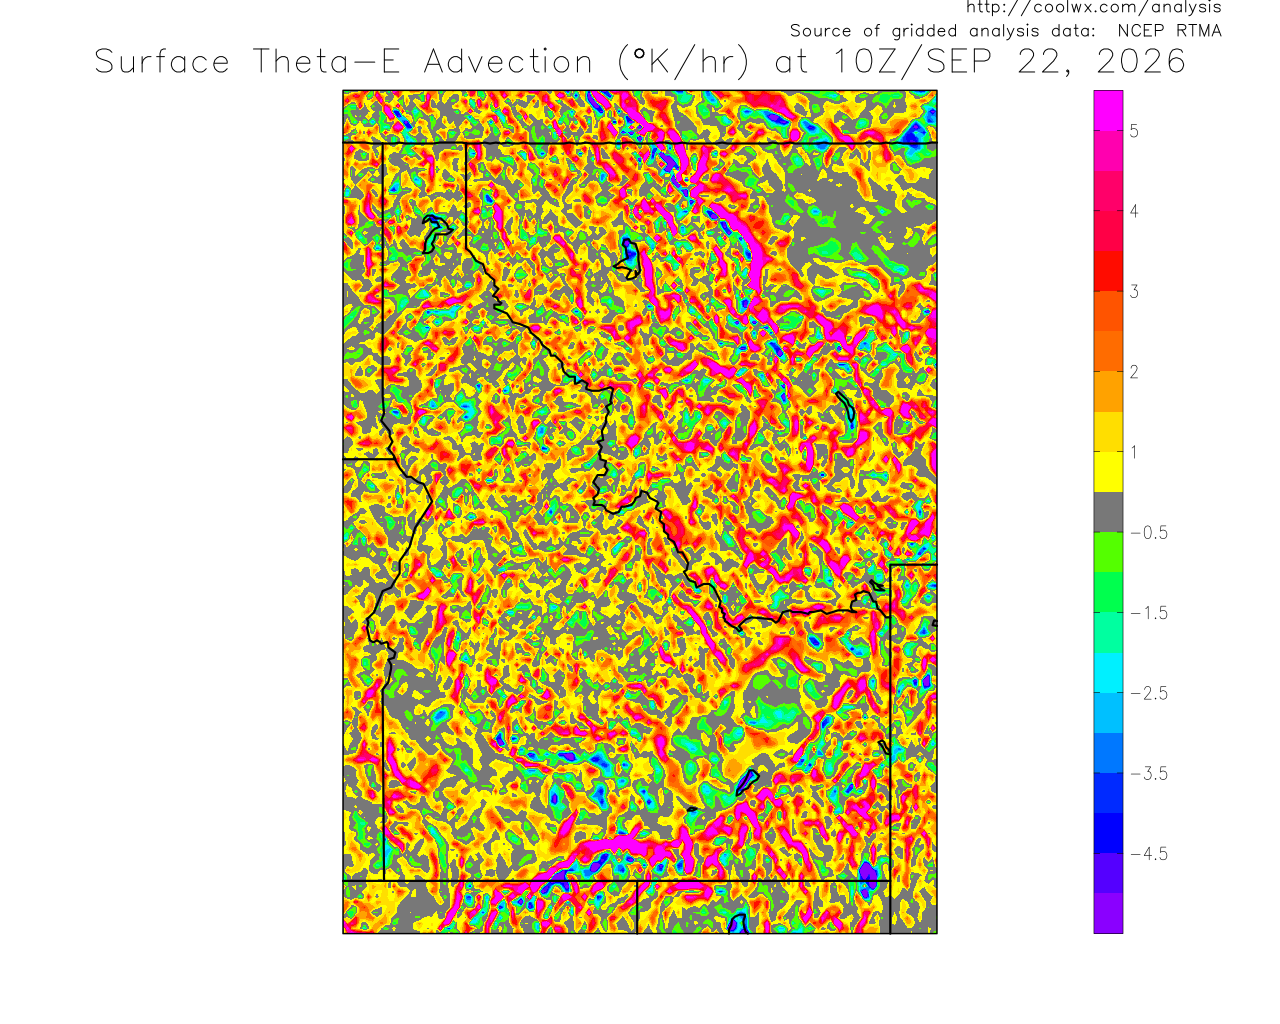Click the colorbar label 5

pos(1134,131)
